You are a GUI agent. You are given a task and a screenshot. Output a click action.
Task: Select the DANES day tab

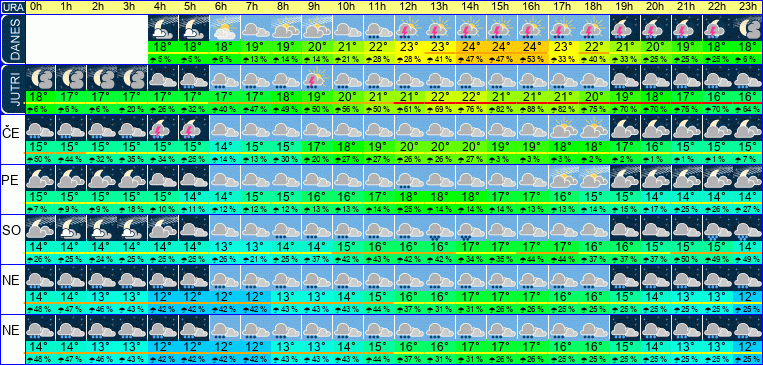point(12,39)
